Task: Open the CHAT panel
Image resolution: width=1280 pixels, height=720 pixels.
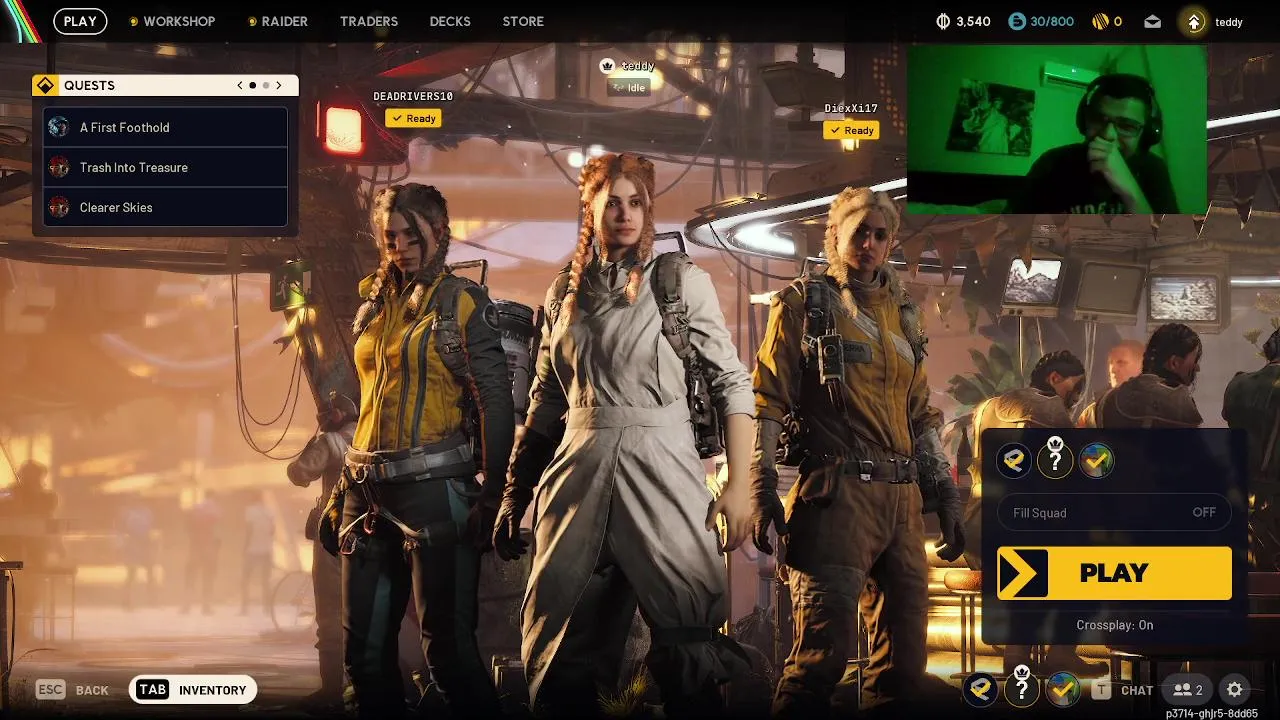Action: pos(1137,691)
